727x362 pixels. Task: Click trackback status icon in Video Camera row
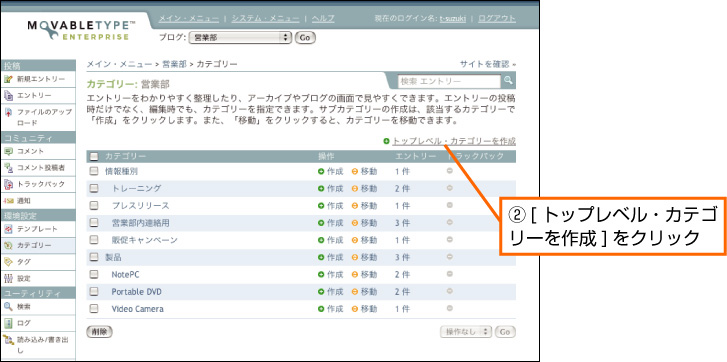tap(449, 308)
